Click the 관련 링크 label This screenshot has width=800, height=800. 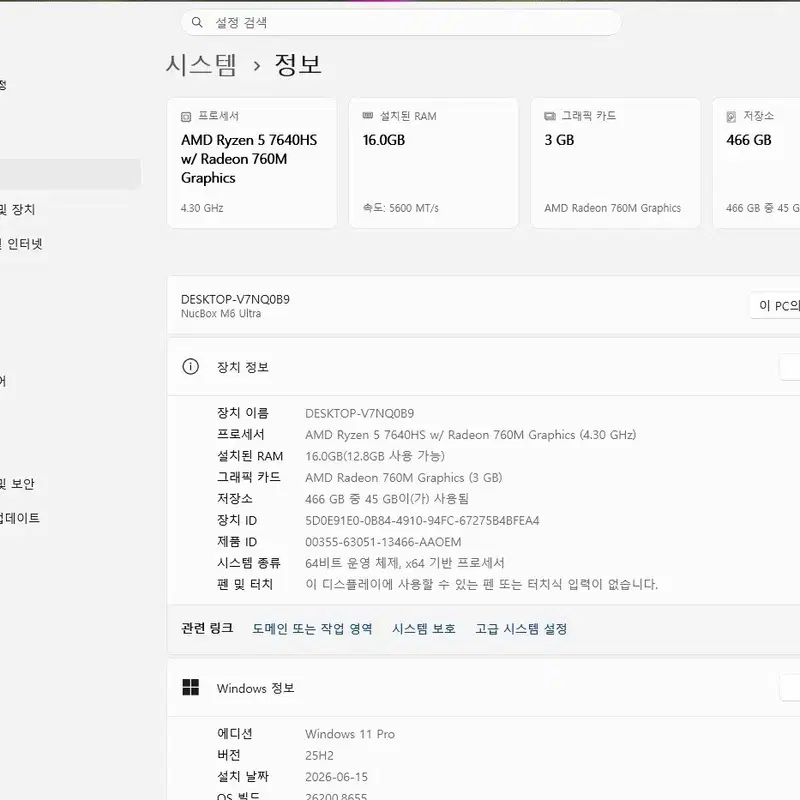pos(207,628)
